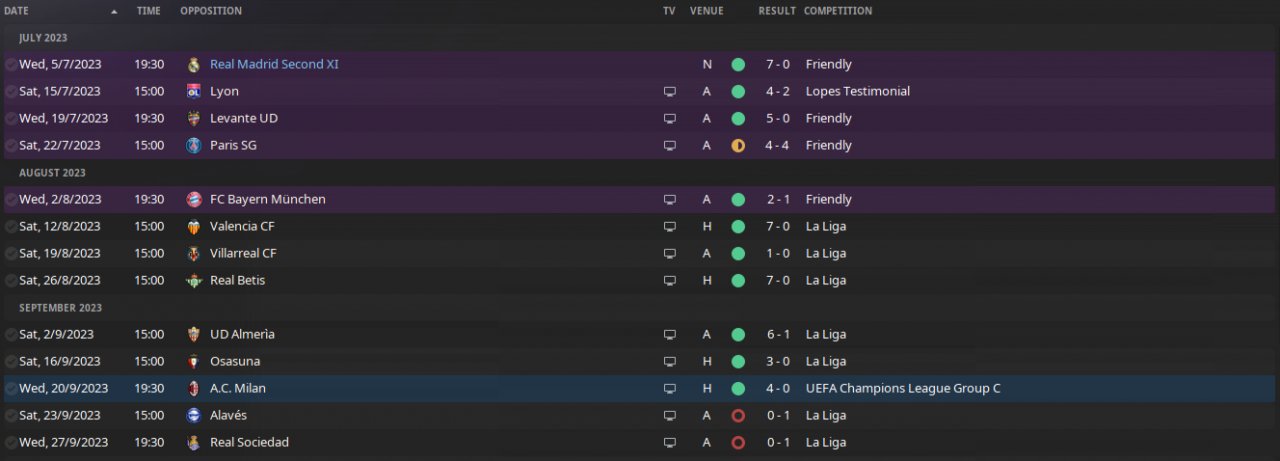Viewport: 1280px width, 461px height.
Task: Click the Real Madrid Second XI club badge
Action: click(194, 65)
